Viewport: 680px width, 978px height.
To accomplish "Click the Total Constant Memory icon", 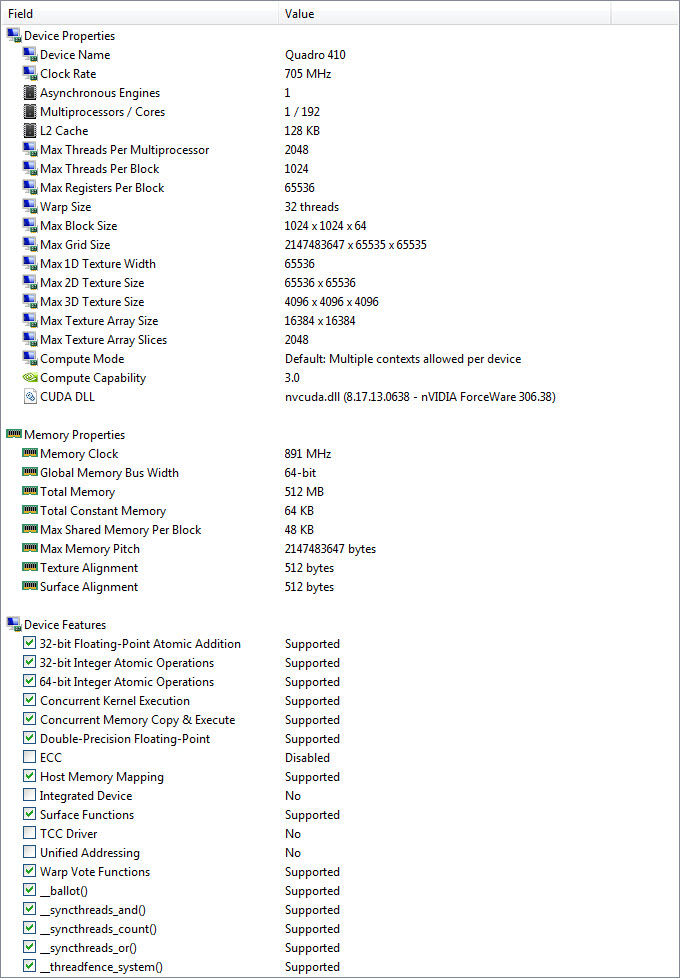I will click(x=30, y=510).
